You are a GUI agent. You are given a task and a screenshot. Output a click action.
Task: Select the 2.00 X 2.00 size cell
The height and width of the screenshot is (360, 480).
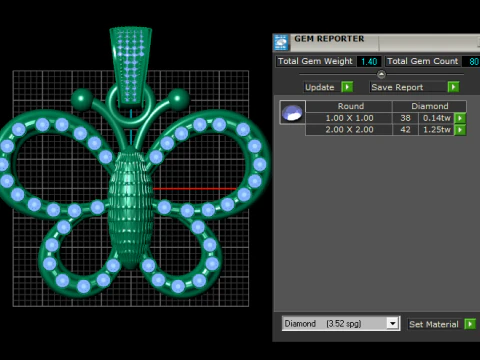point(349,130)
